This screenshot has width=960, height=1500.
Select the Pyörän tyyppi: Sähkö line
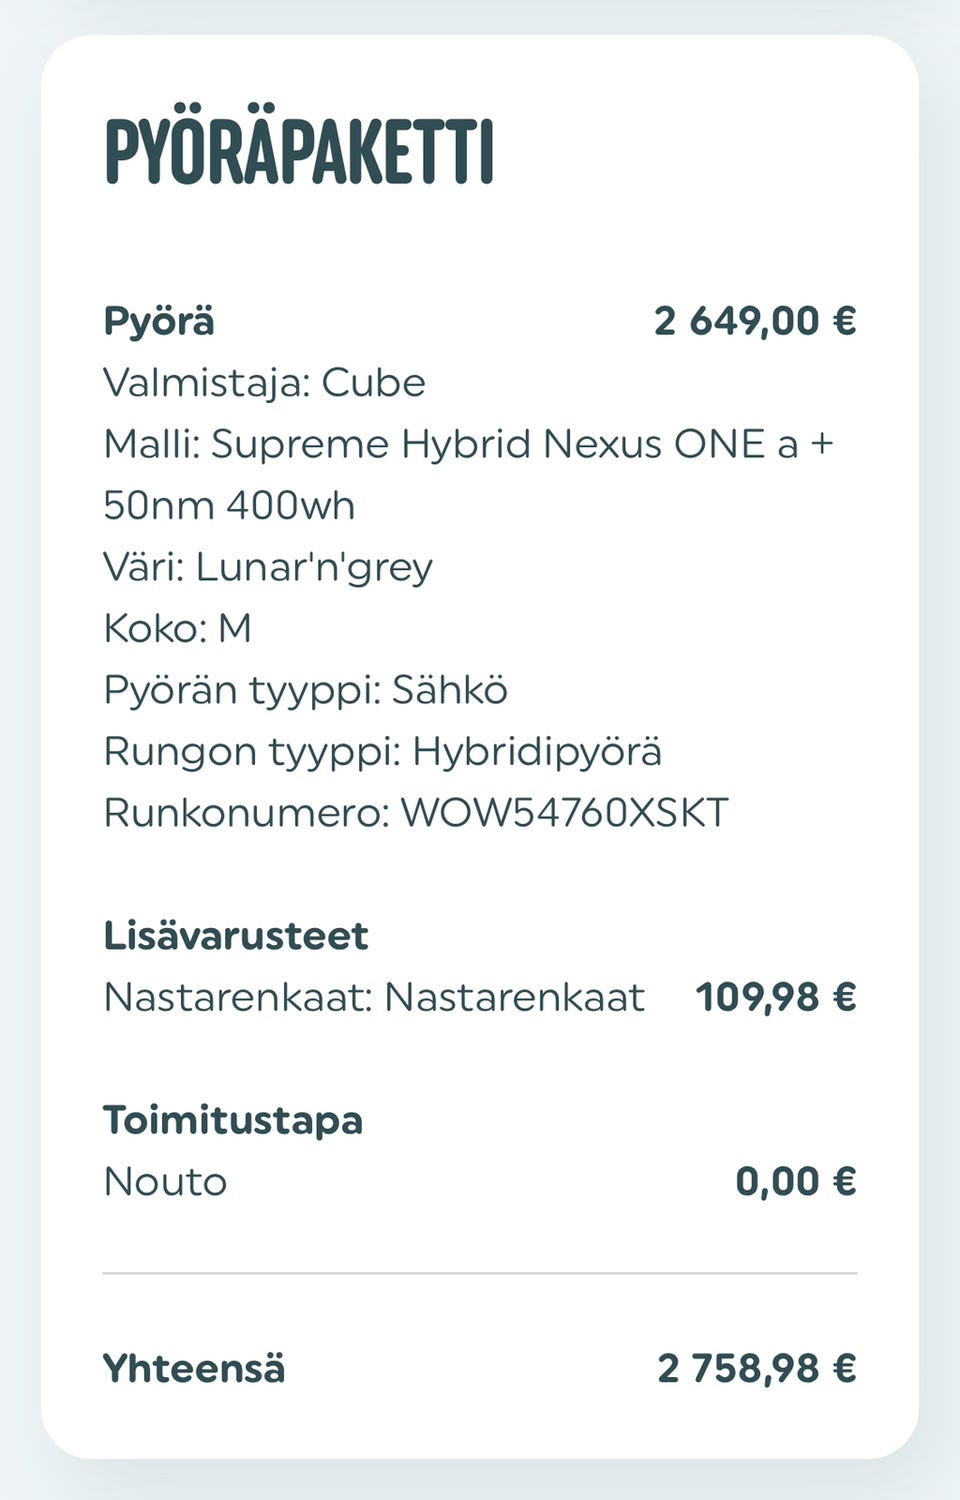pos(306,690)
